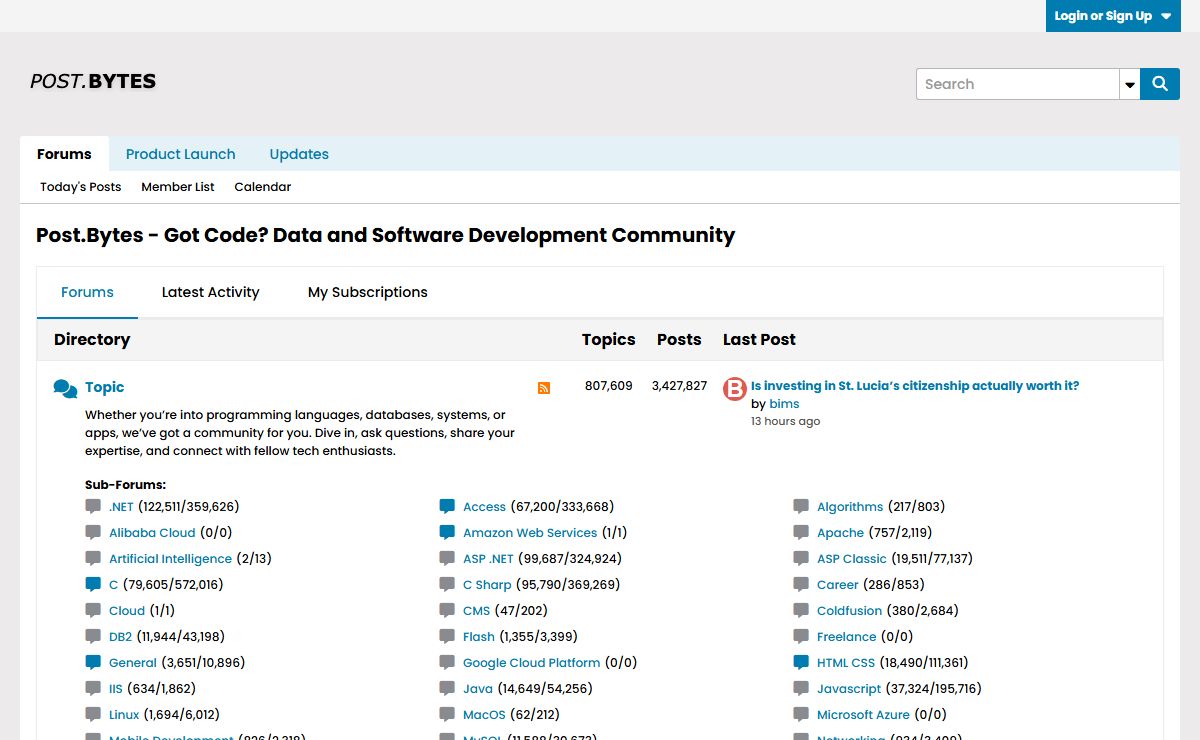
Task: Subscribe via the Topic RSS feed icon
Action: 544,388
